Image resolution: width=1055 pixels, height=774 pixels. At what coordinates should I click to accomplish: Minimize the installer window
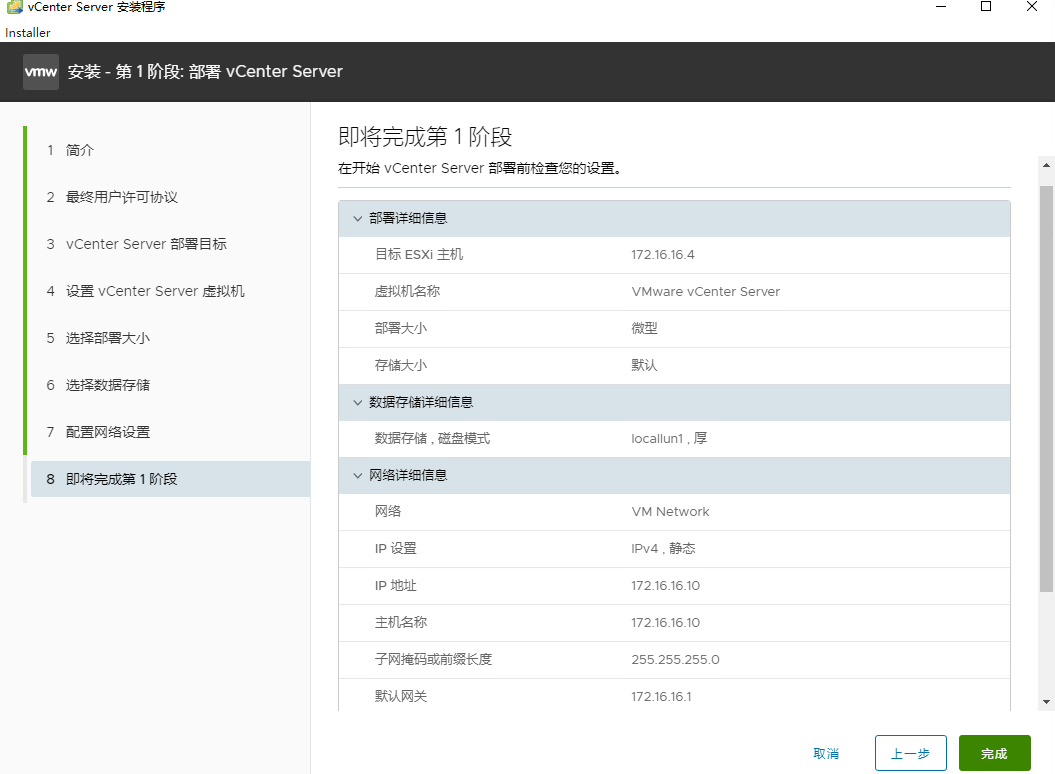[941, 7]
